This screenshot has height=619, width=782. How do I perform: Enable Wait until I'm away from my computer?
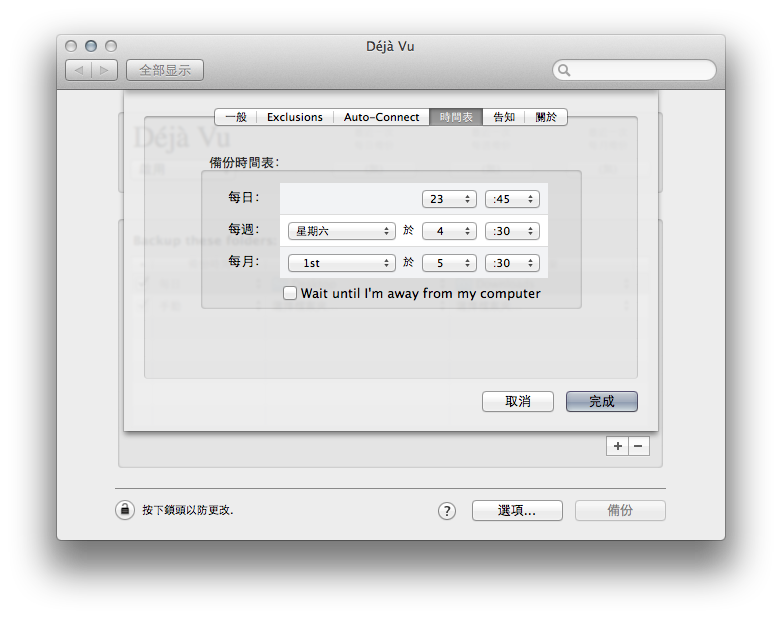(x=290, y=293)
